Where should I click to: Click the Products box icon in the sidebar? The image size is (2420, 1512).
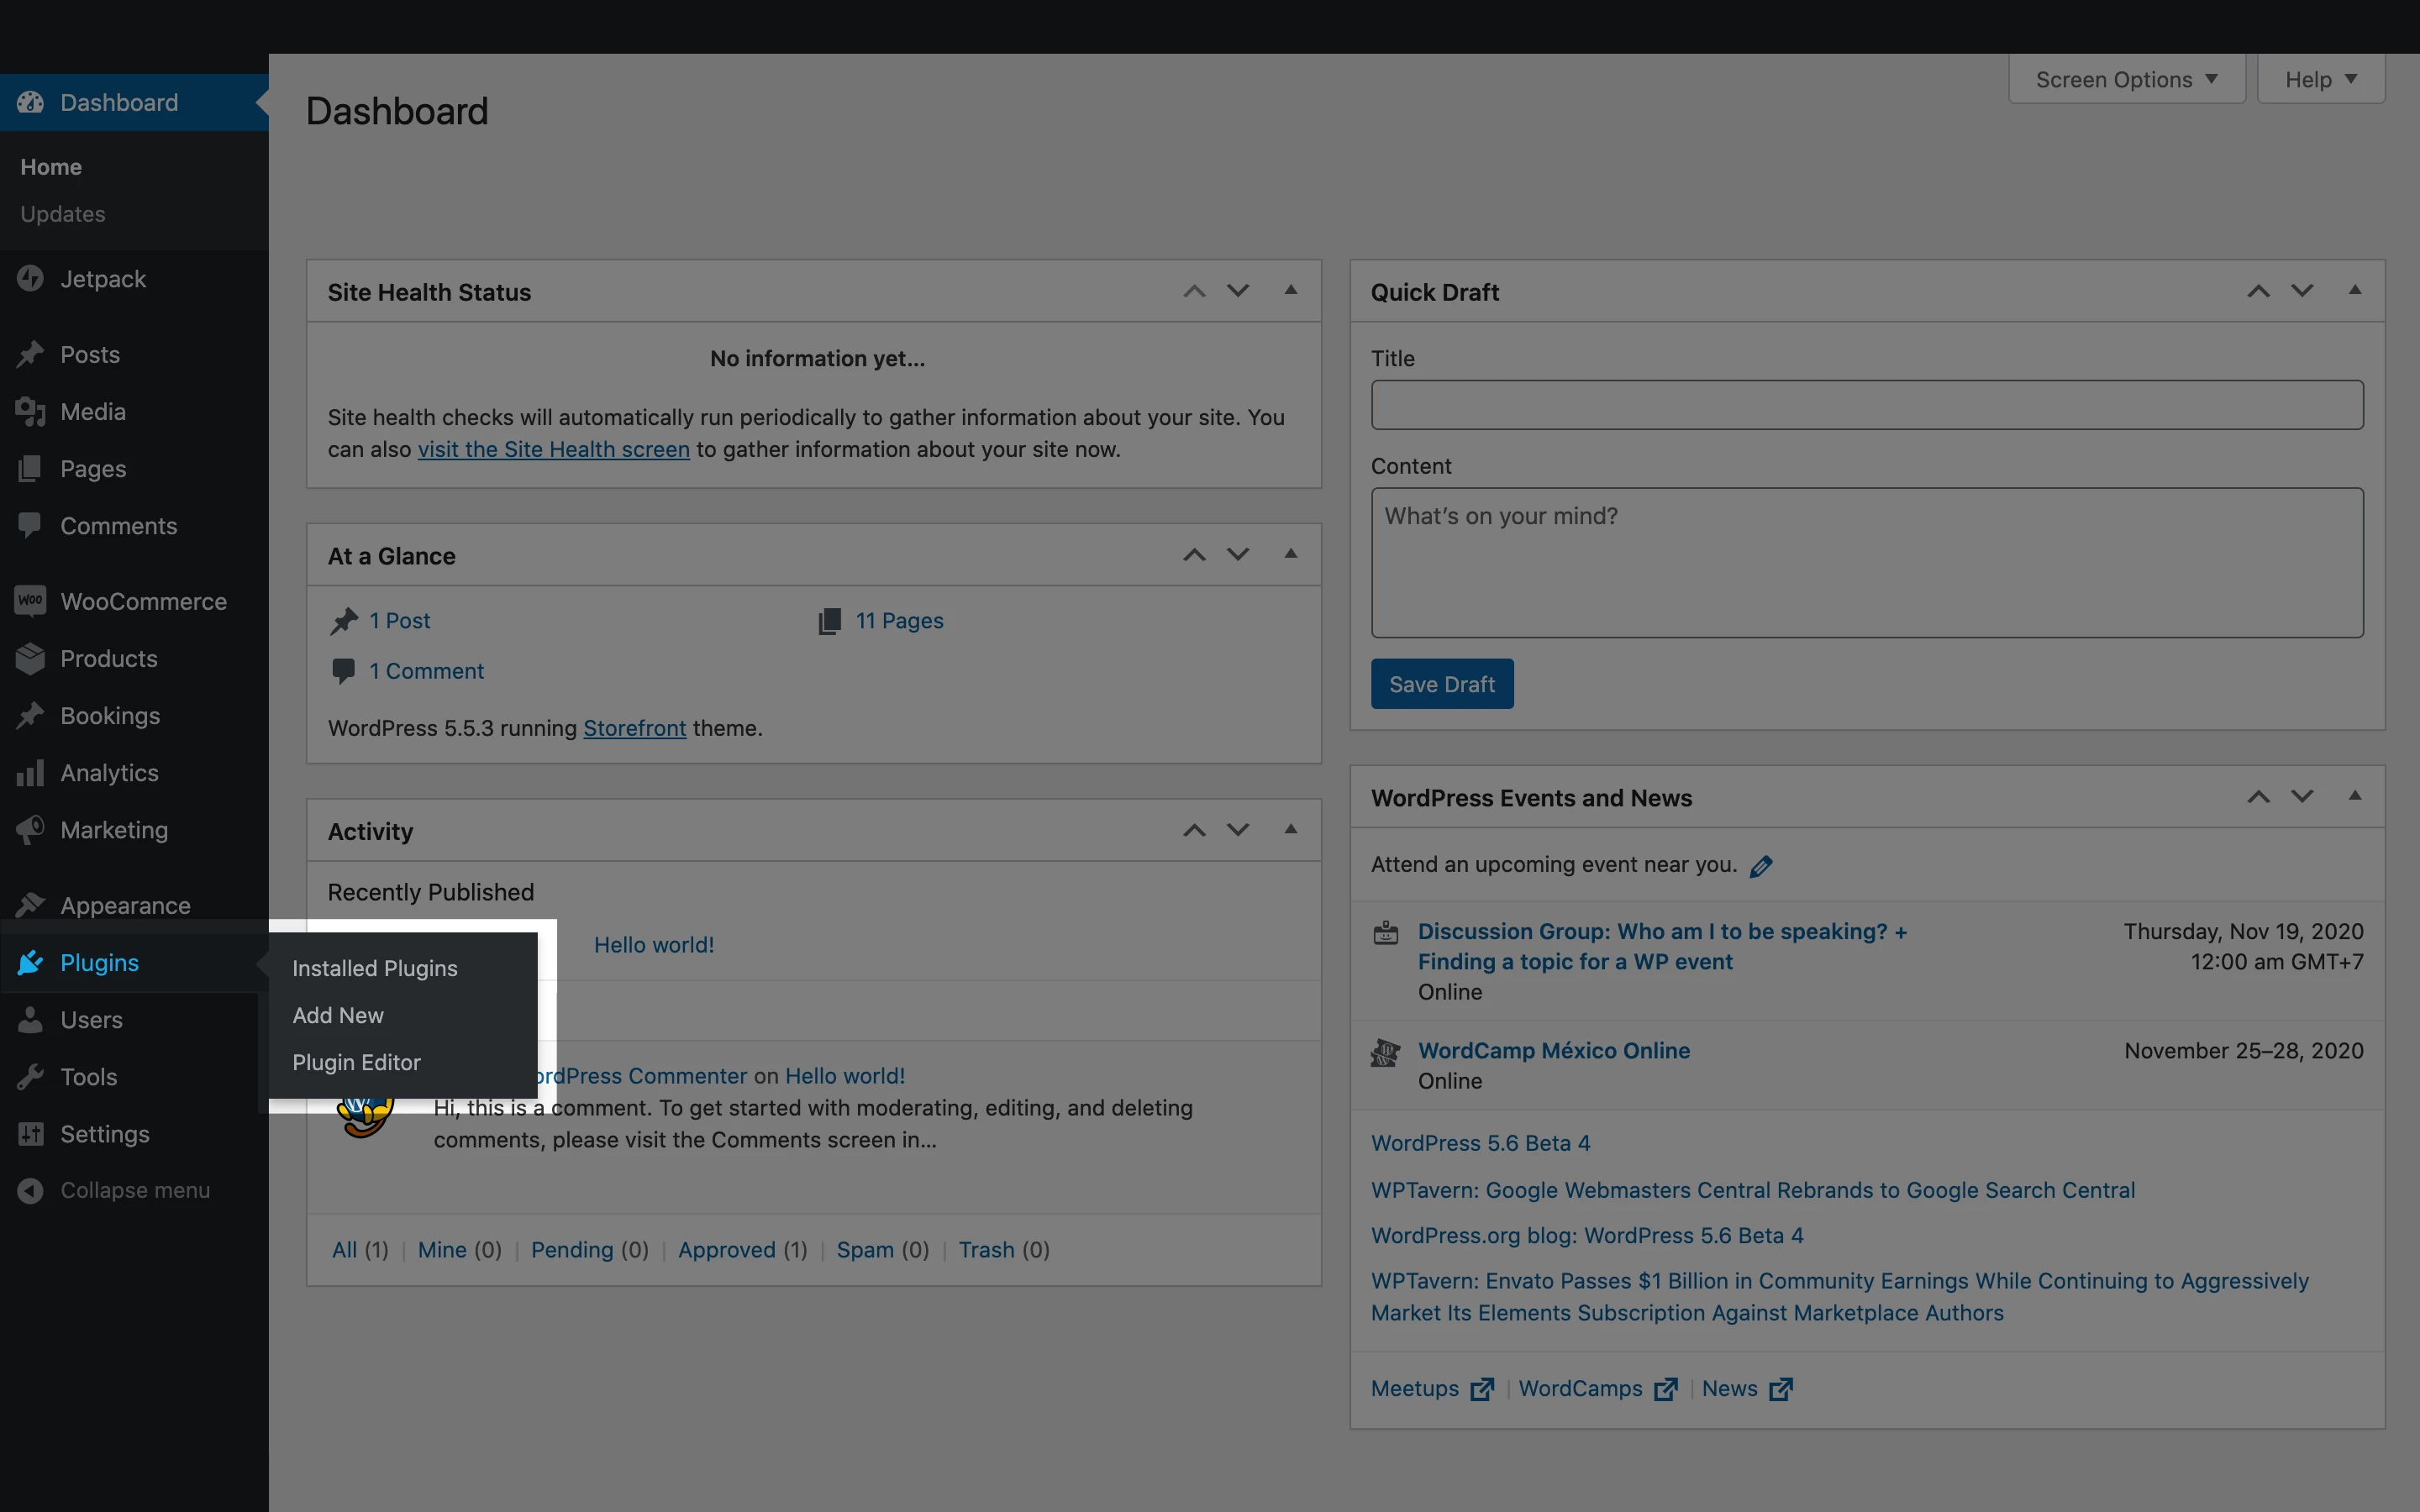coord(30,659)
